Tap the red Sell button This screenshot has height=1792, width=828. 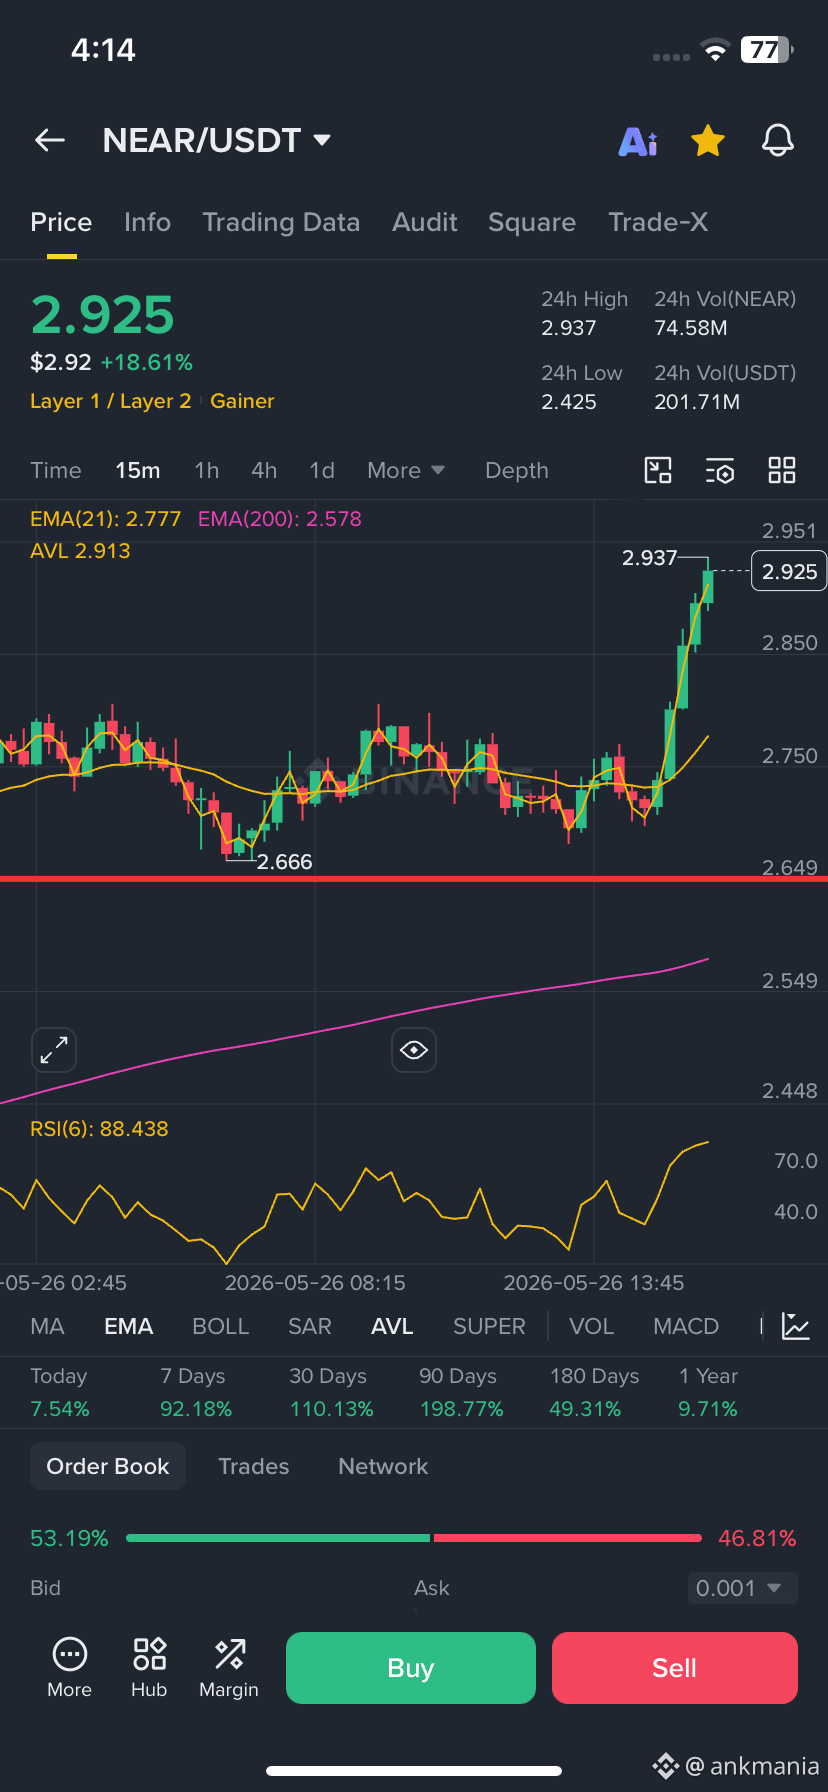tap(675, 1668)
